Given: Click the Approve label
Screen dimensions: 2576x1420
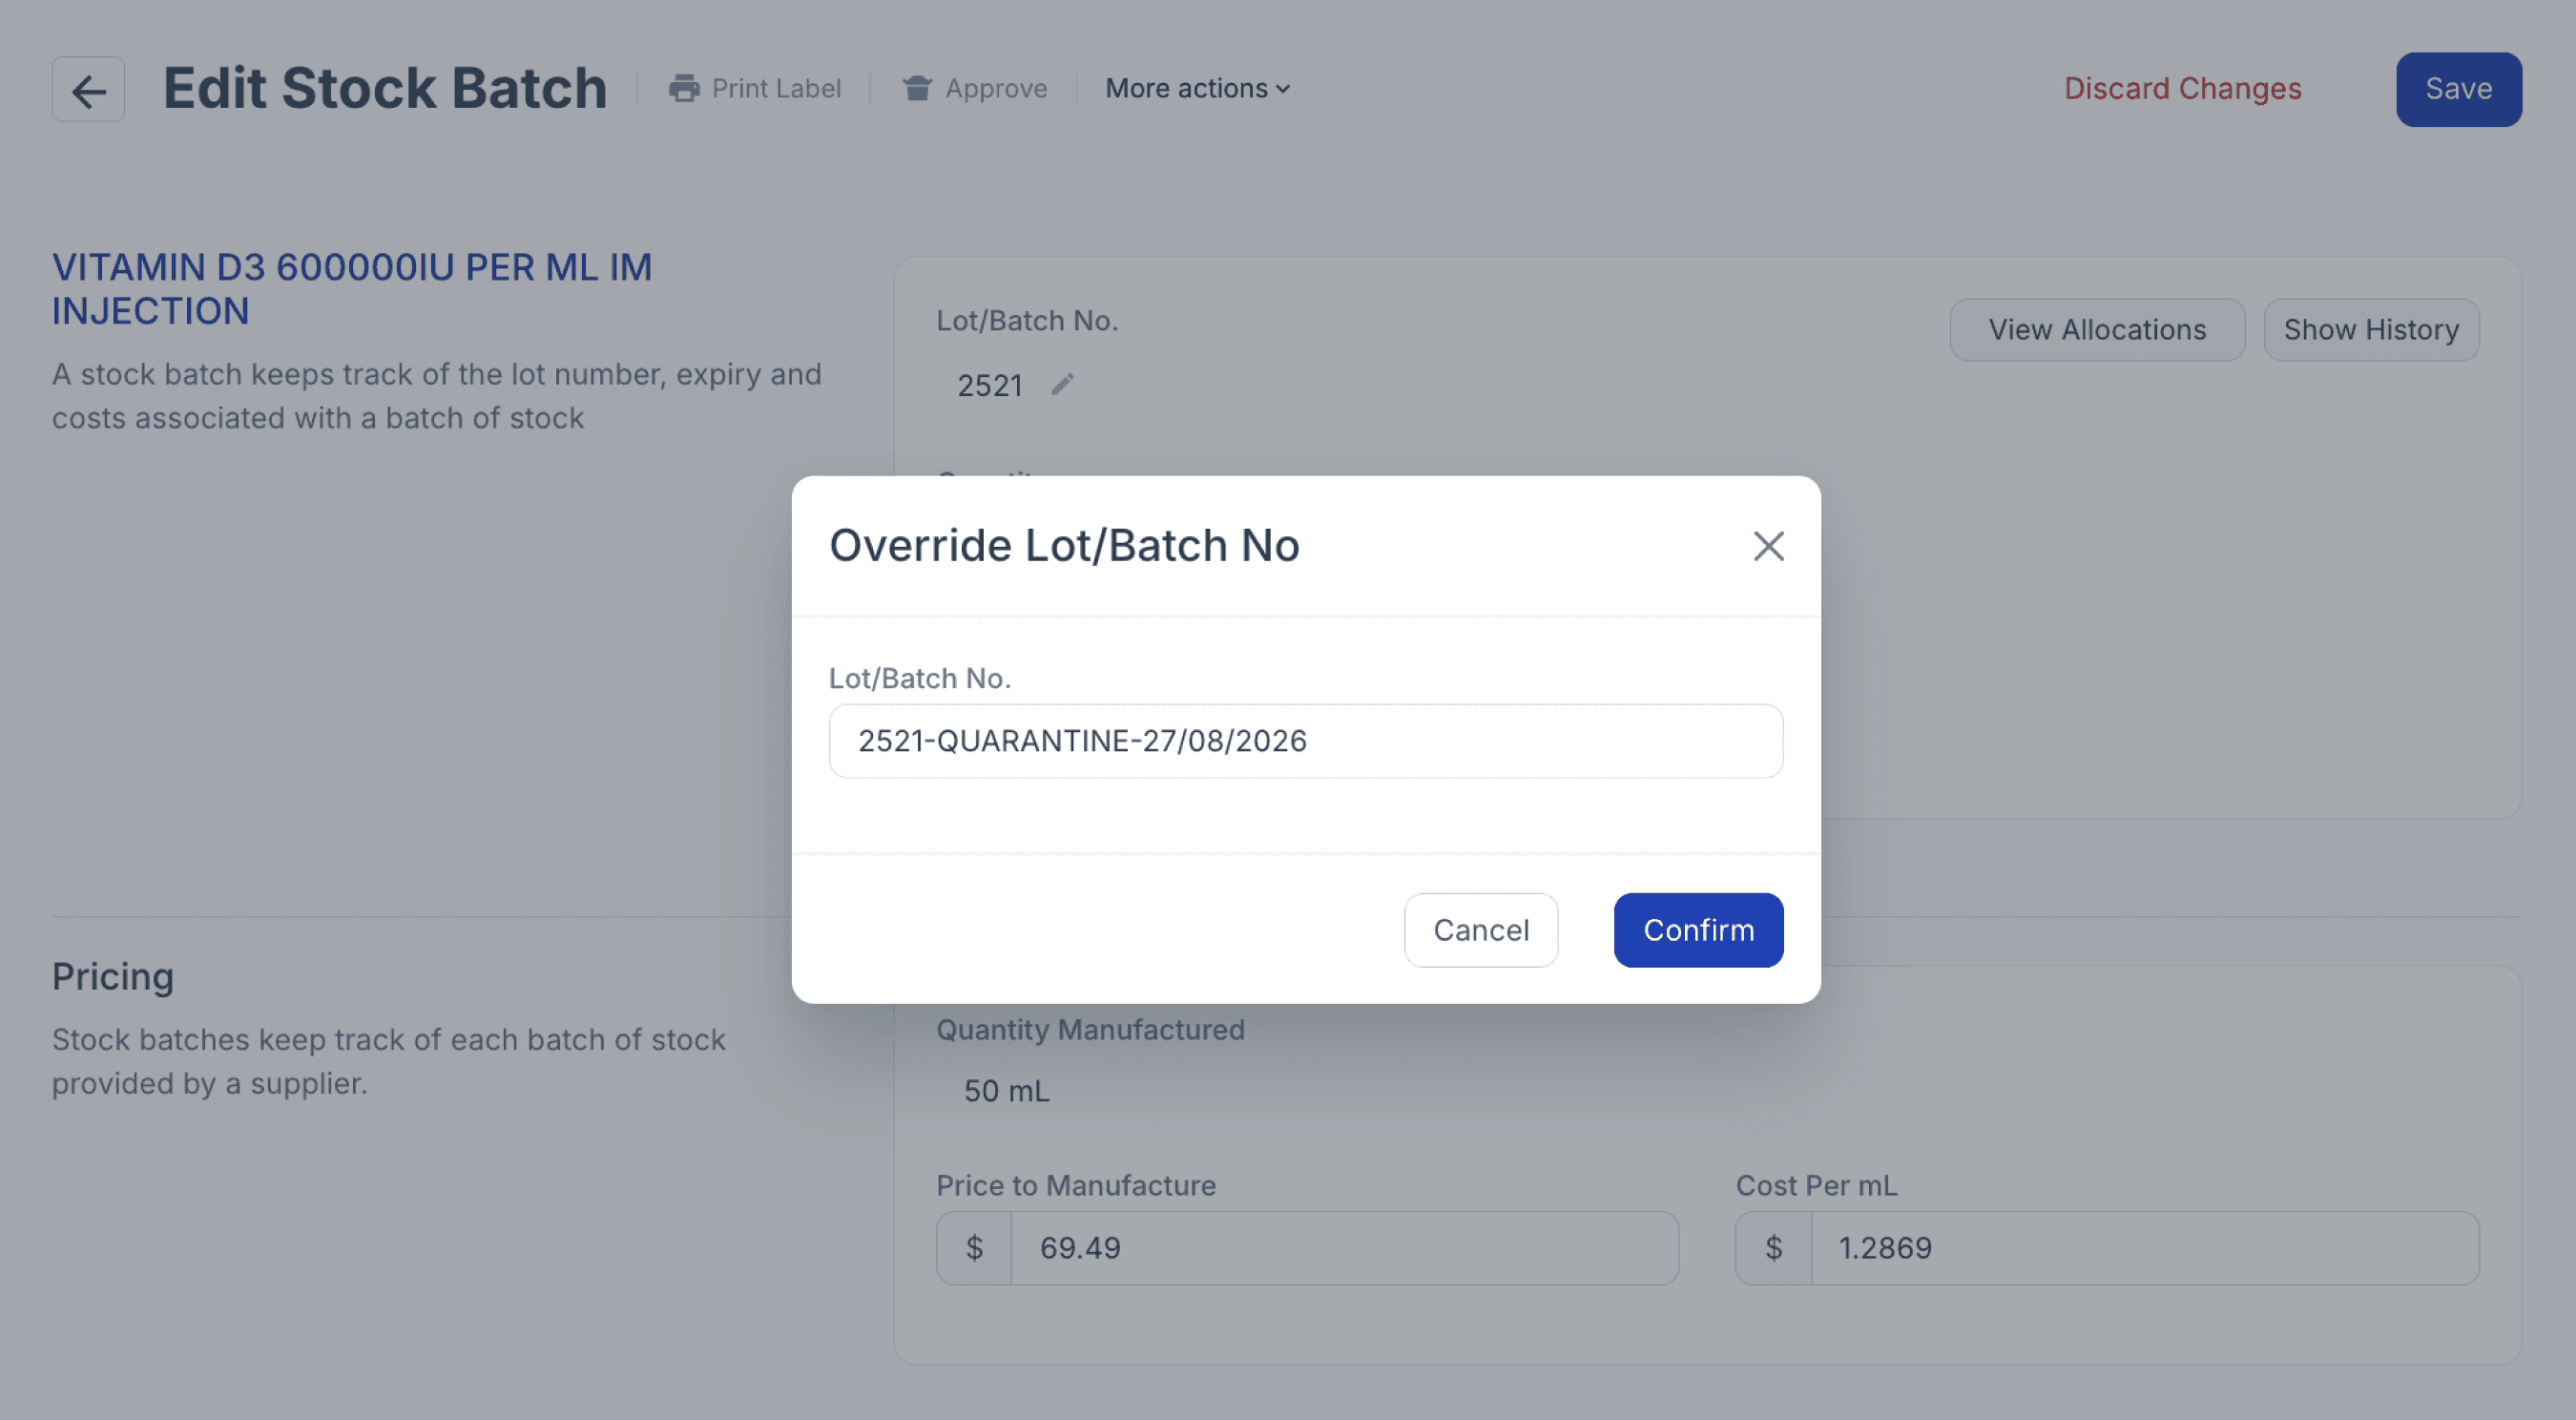Looking at the screenshot, I should point(996,89).
